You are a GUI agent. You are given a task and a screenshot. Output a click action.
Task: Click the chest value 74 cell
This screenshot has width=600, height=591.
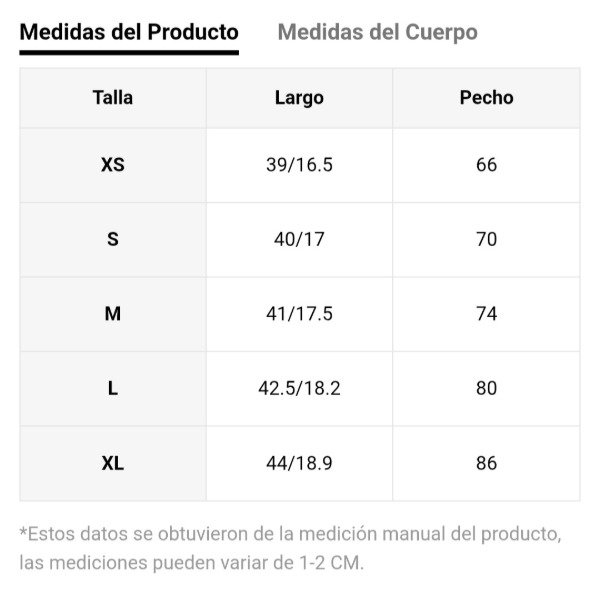pyautogui.click(x=486, y=314)
